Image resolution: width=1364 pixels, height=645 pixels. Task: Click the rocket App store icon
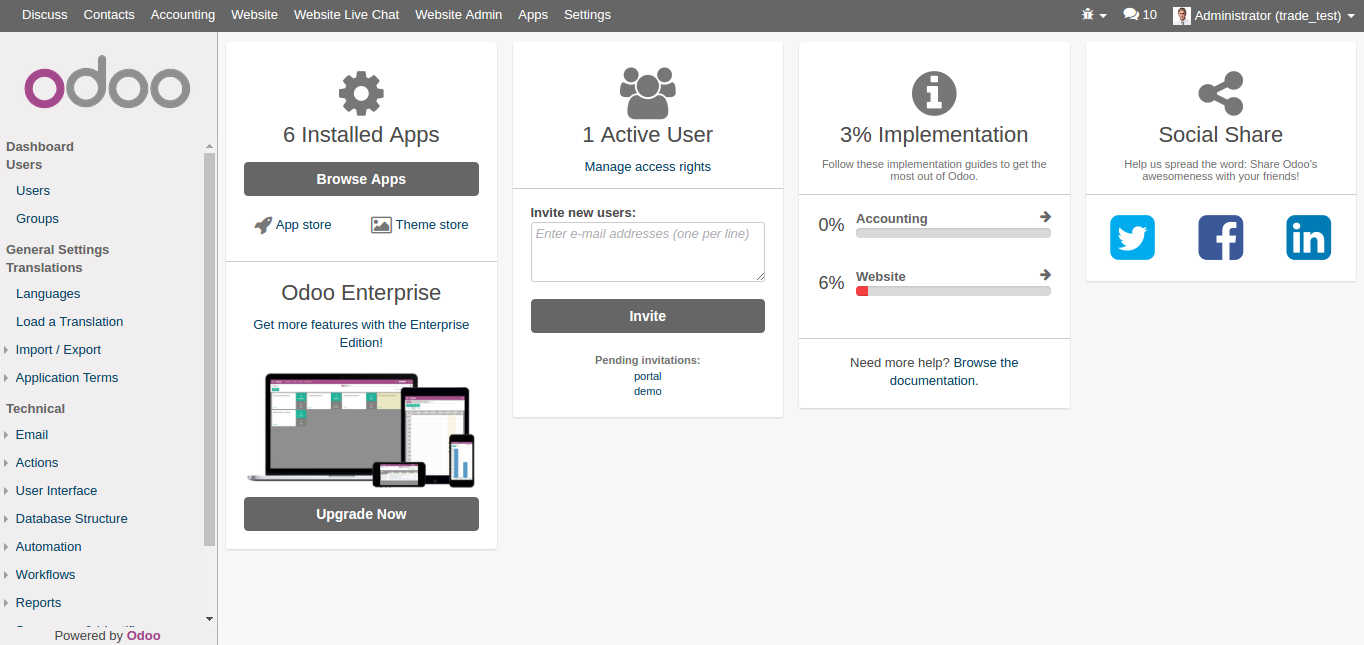click(x=263, y=225)
